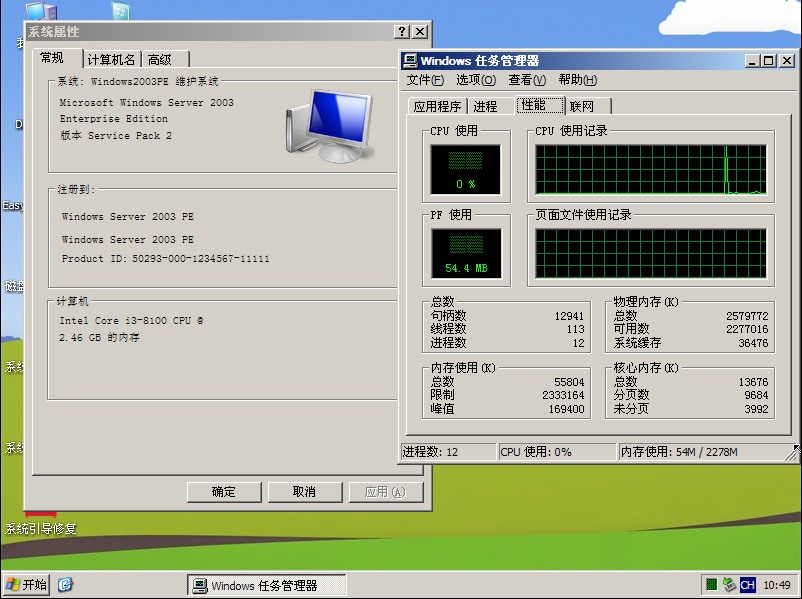This screenshot has width=802, height=599.
Task: Click physical memory total 2579772
Action: (747, 316)
